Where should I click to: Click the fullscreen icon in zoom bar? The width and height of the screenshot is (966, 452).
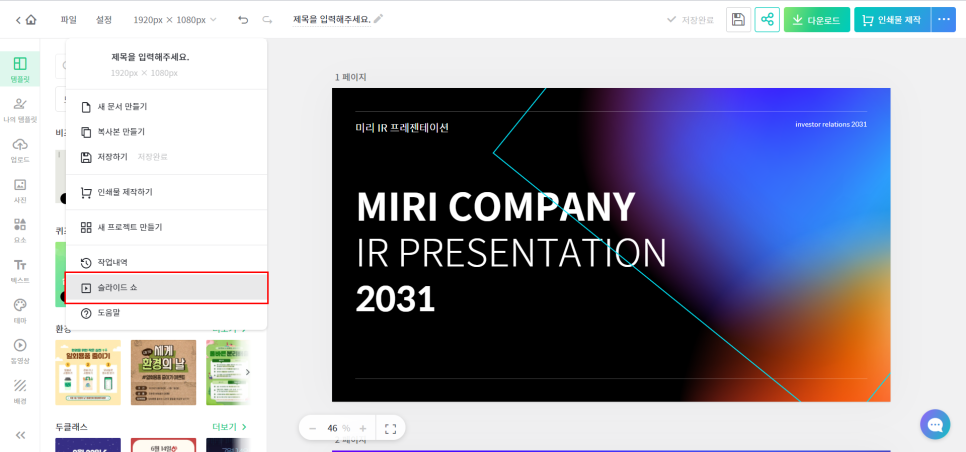pyautogui.click(x=390, y=428)
